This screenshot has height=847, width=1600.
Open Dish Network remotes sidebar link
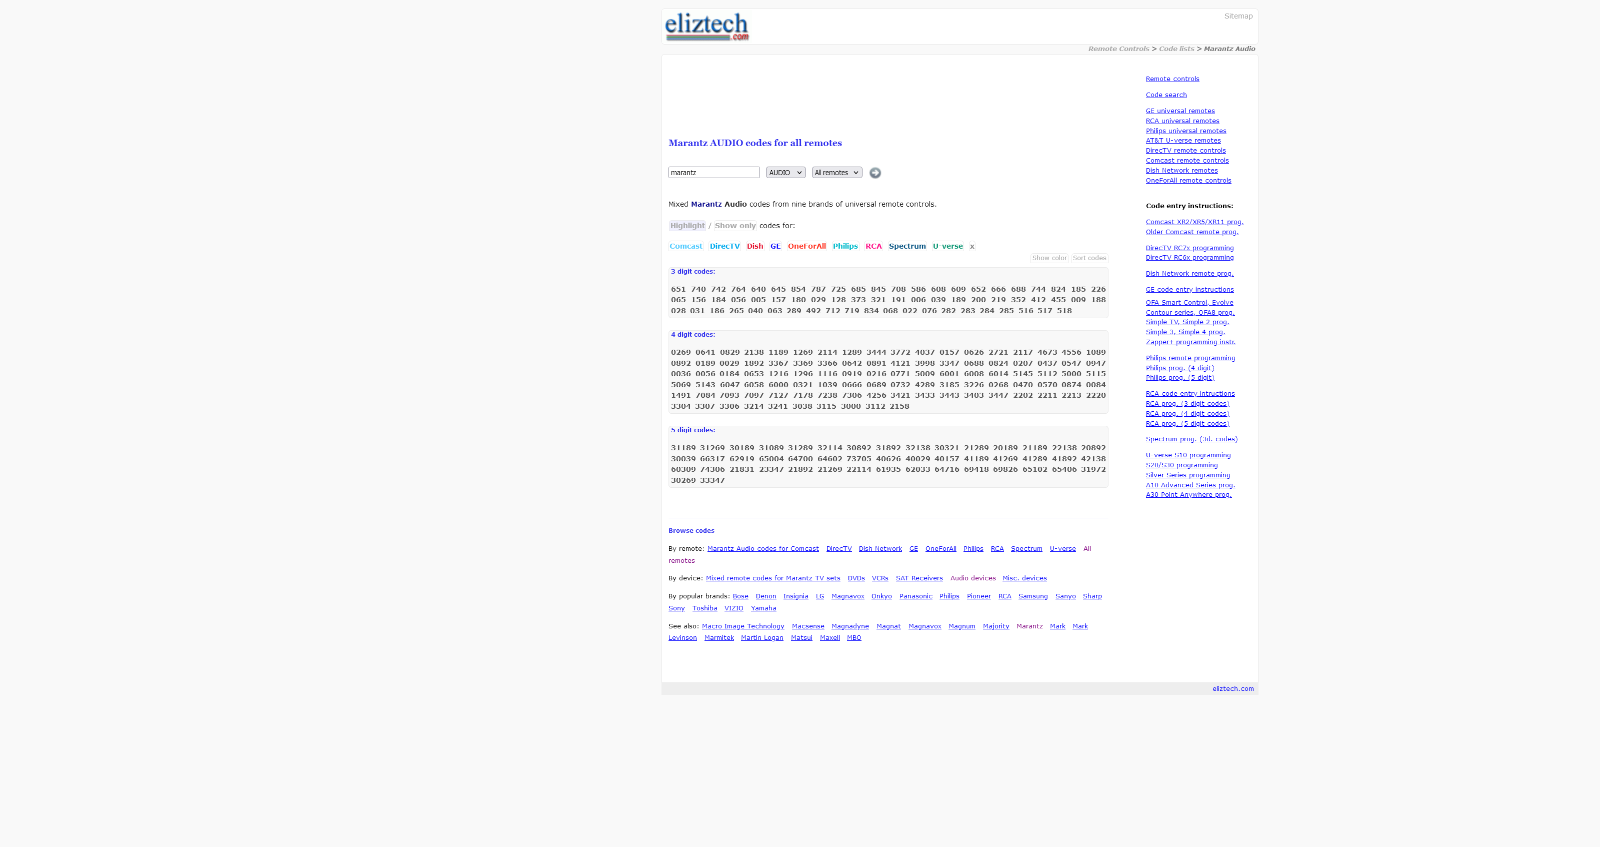pyautogui.click(x=1182, y=171)
